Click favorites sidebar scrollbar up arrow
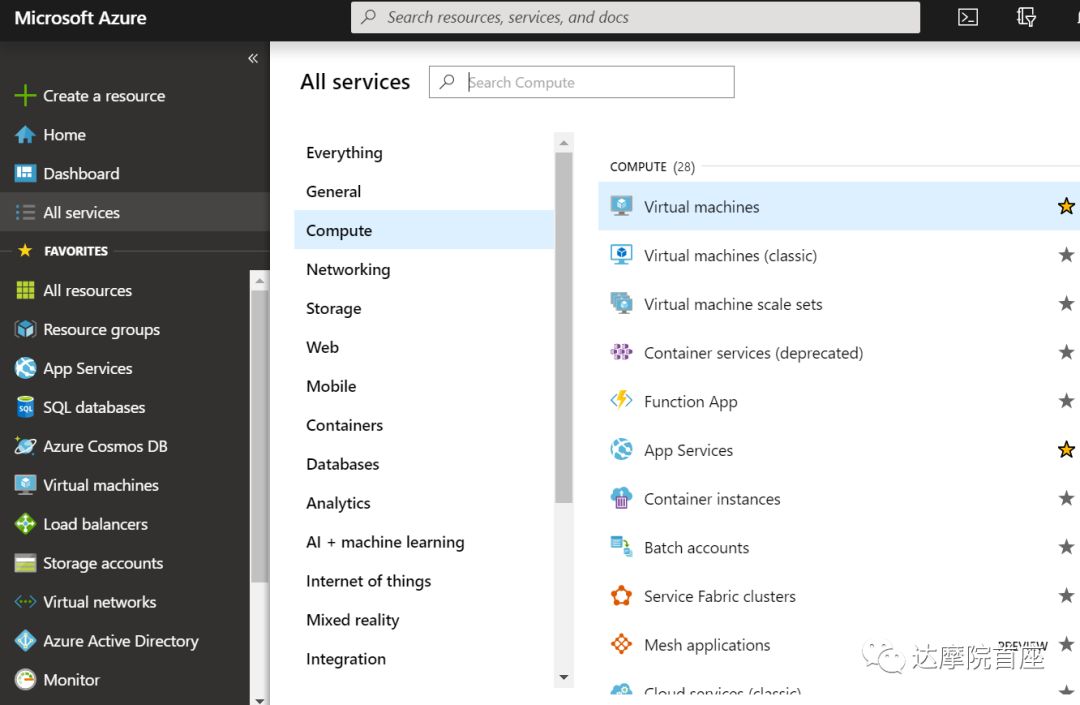1080x705 pixels. [x=259, y=281]
